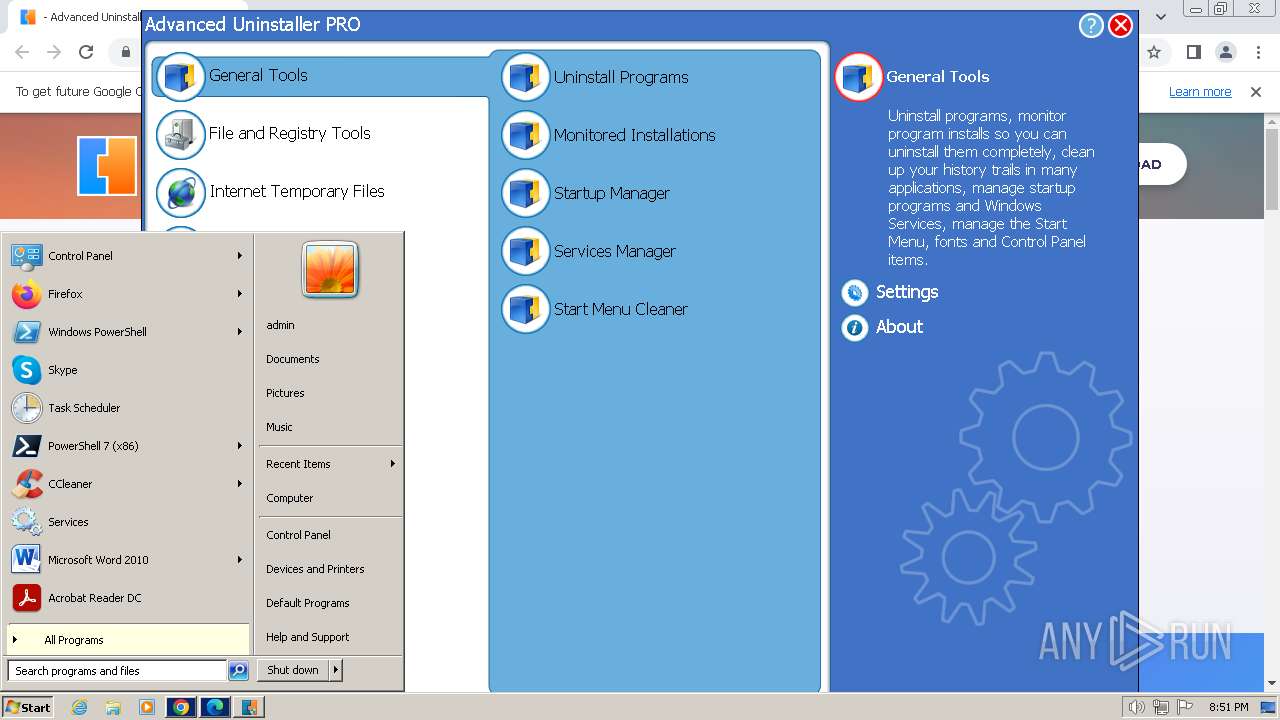The image size is (1280, 720).
Task: Select File and Registry Tools menu label
Action: (290, 133)
